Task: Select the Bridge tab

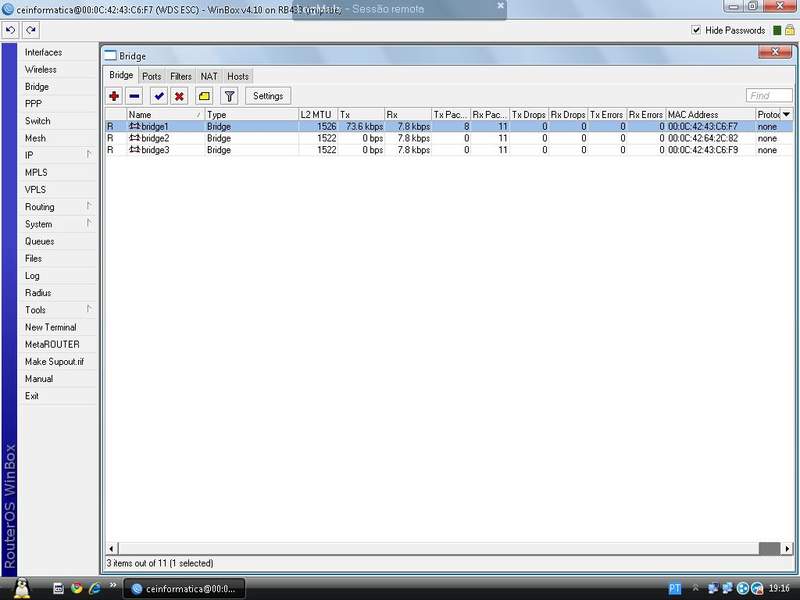Action: coord(121,76)
